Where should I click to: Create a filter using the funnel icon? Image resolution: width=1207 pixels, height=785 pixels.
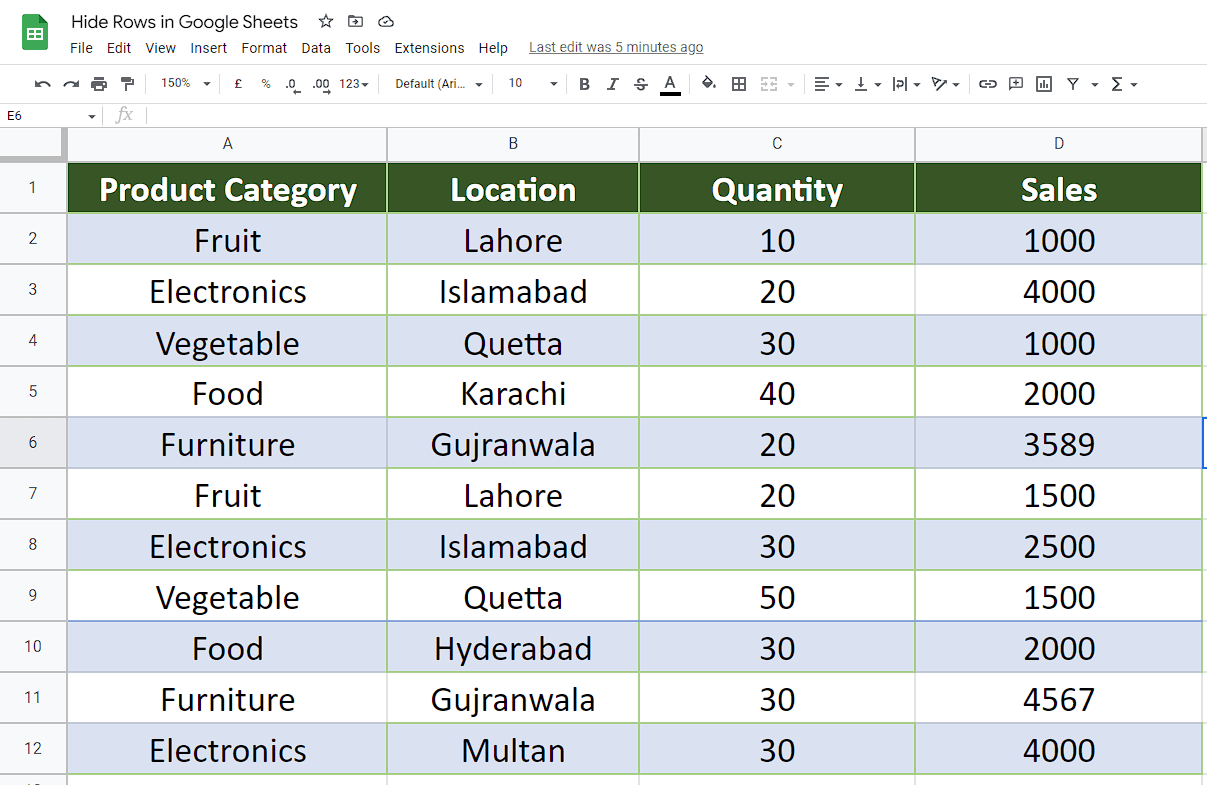coord(1071,84)
